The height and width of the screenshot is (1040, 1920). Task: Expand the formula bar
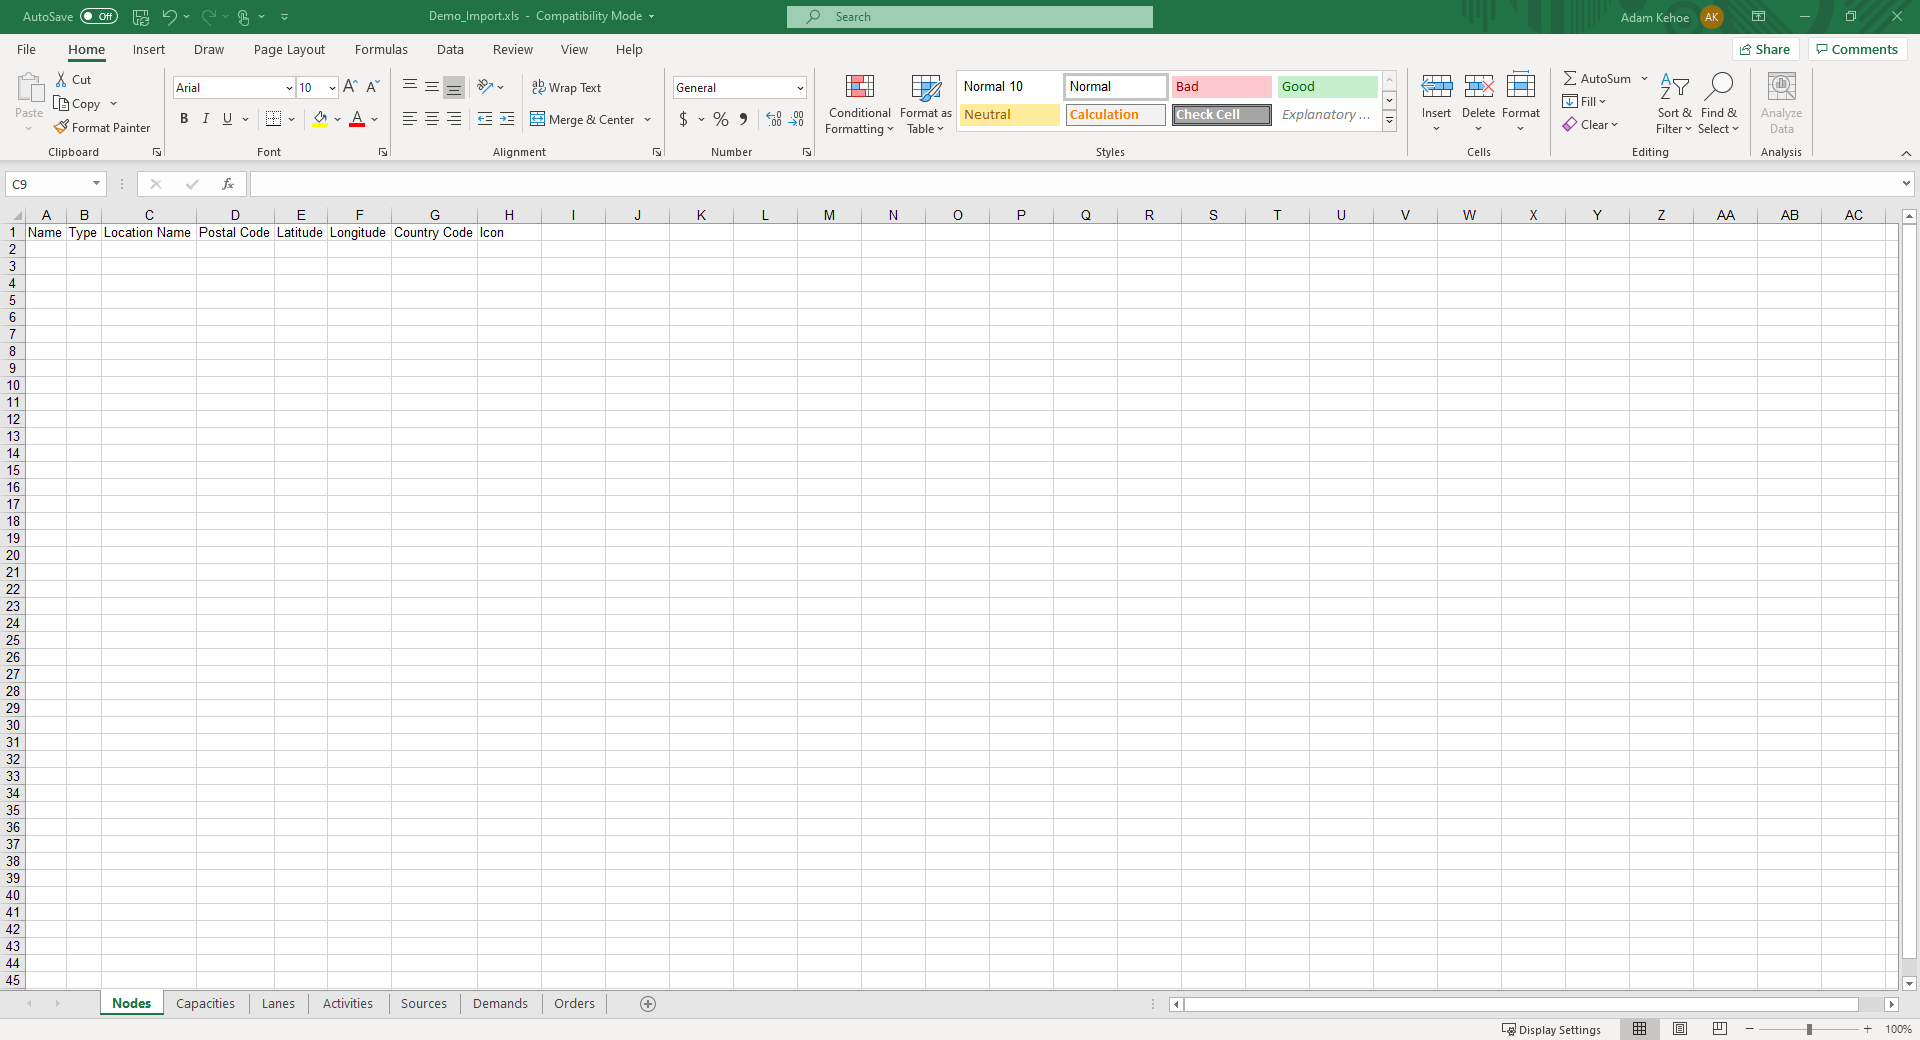coord(1906,184)
